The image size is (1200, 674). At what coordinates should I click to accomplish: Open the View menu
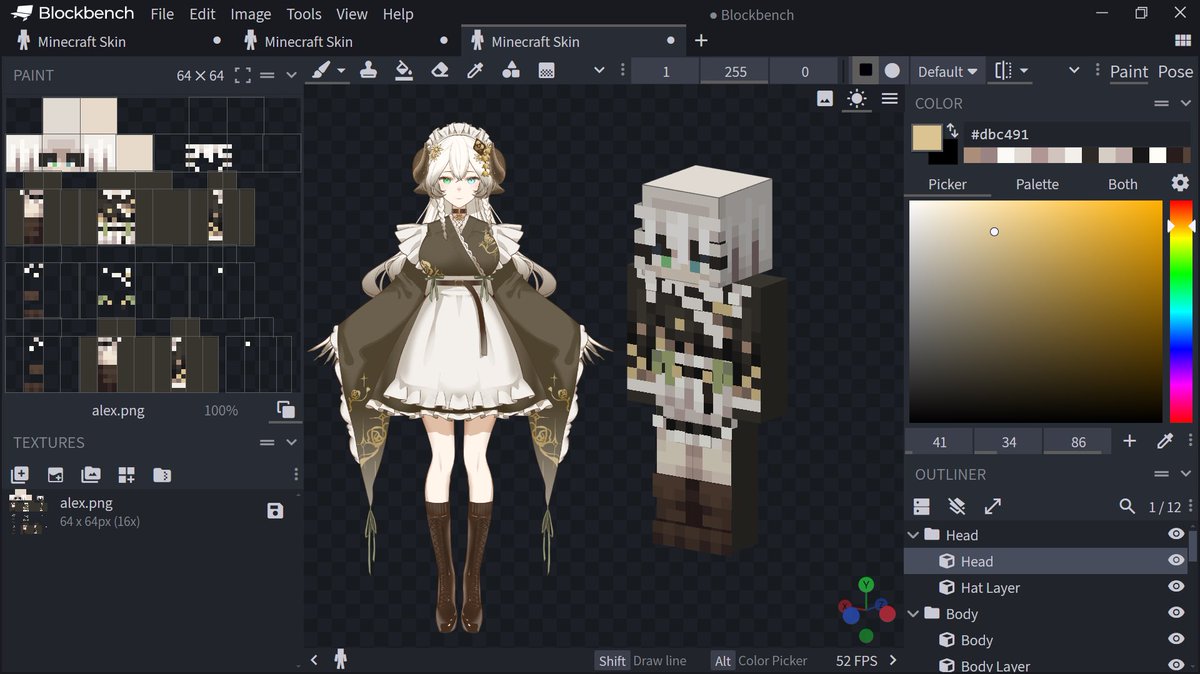point(352,14)
